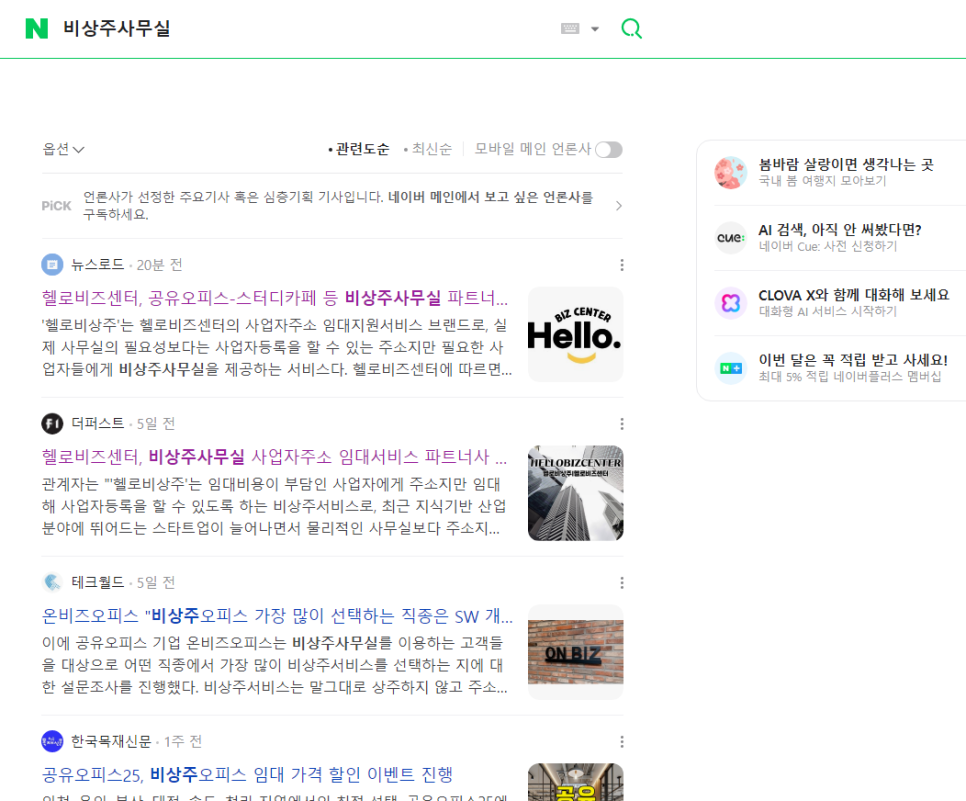Screen dimensions: 966x801
Task: Open the 테크월드 publisher name link
Action: pos(97,582)
